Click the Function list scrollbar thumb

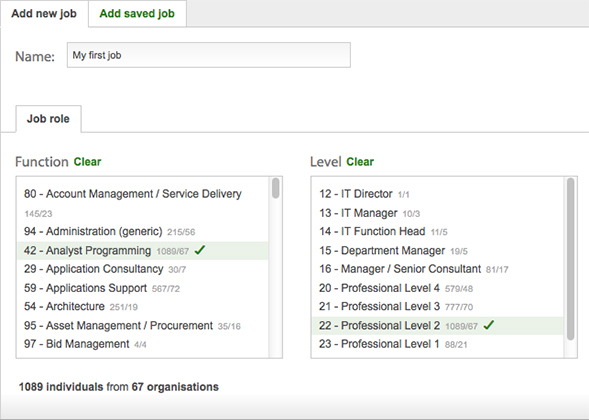coord(276,188)
